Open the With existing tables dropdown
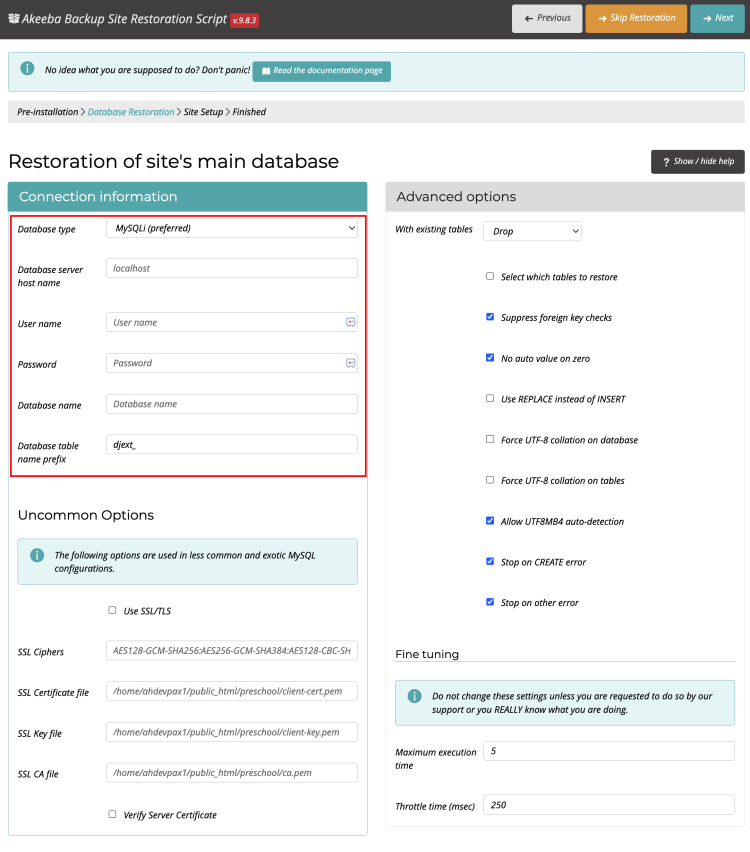The width and height of the screenshot is (750, 852). click(532, 231)
